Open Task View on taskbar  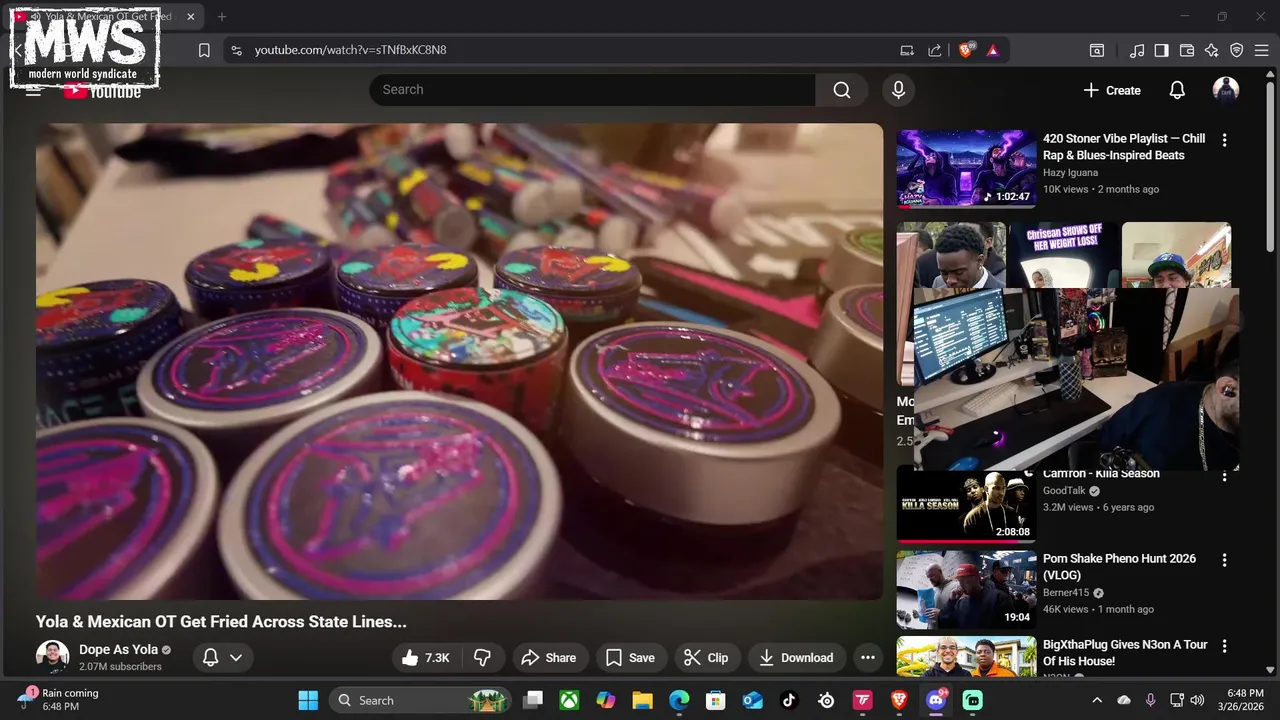click(x=534, y=700)
